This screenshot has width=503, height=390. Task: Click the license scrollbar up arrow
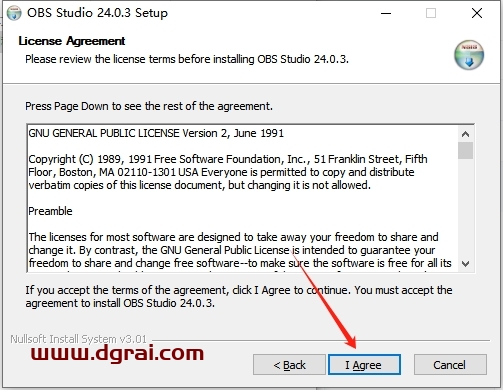(x=465, y=134)
